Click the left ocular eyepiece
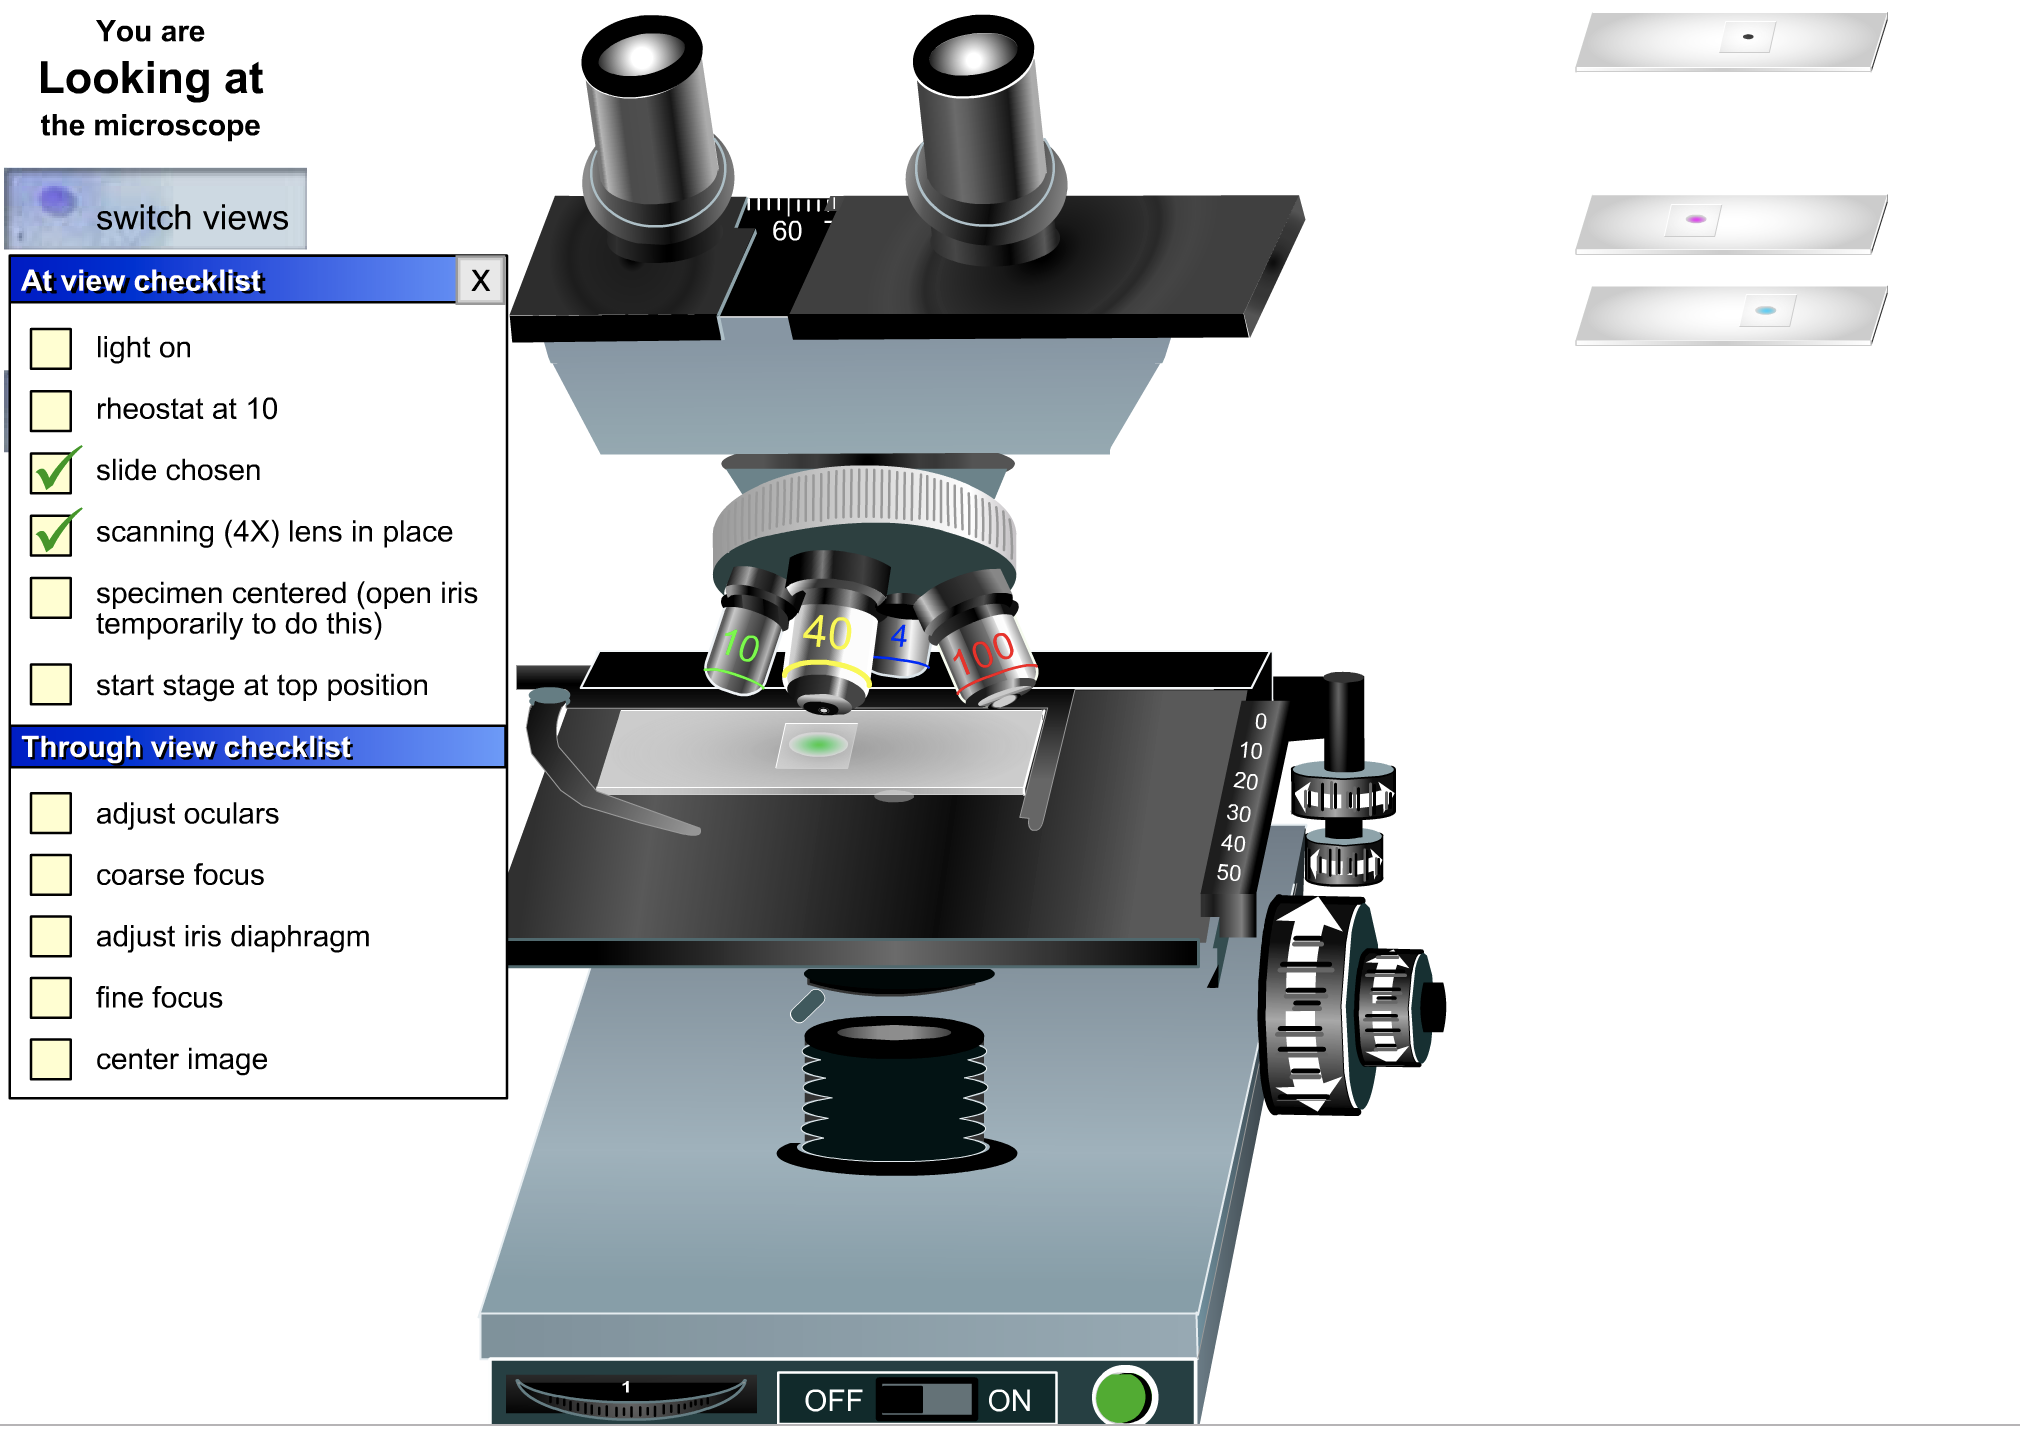2020x1432 pixels. coord(650,110)
